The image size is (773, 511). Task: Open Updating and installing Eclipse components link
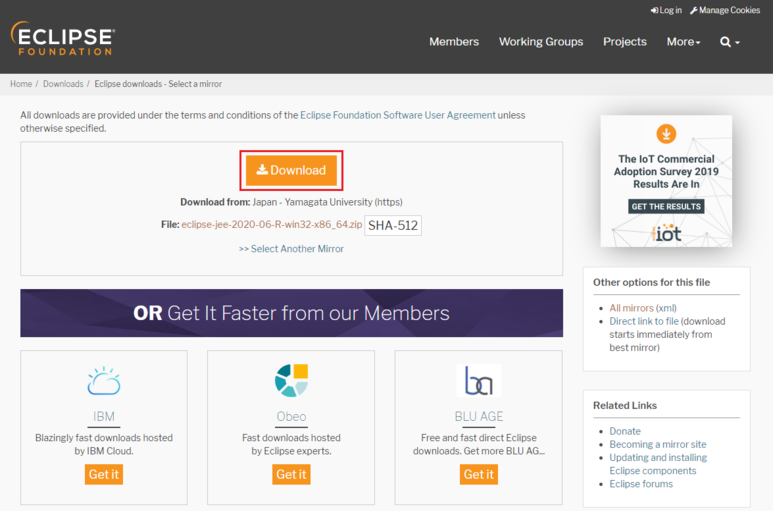point(658,464)
